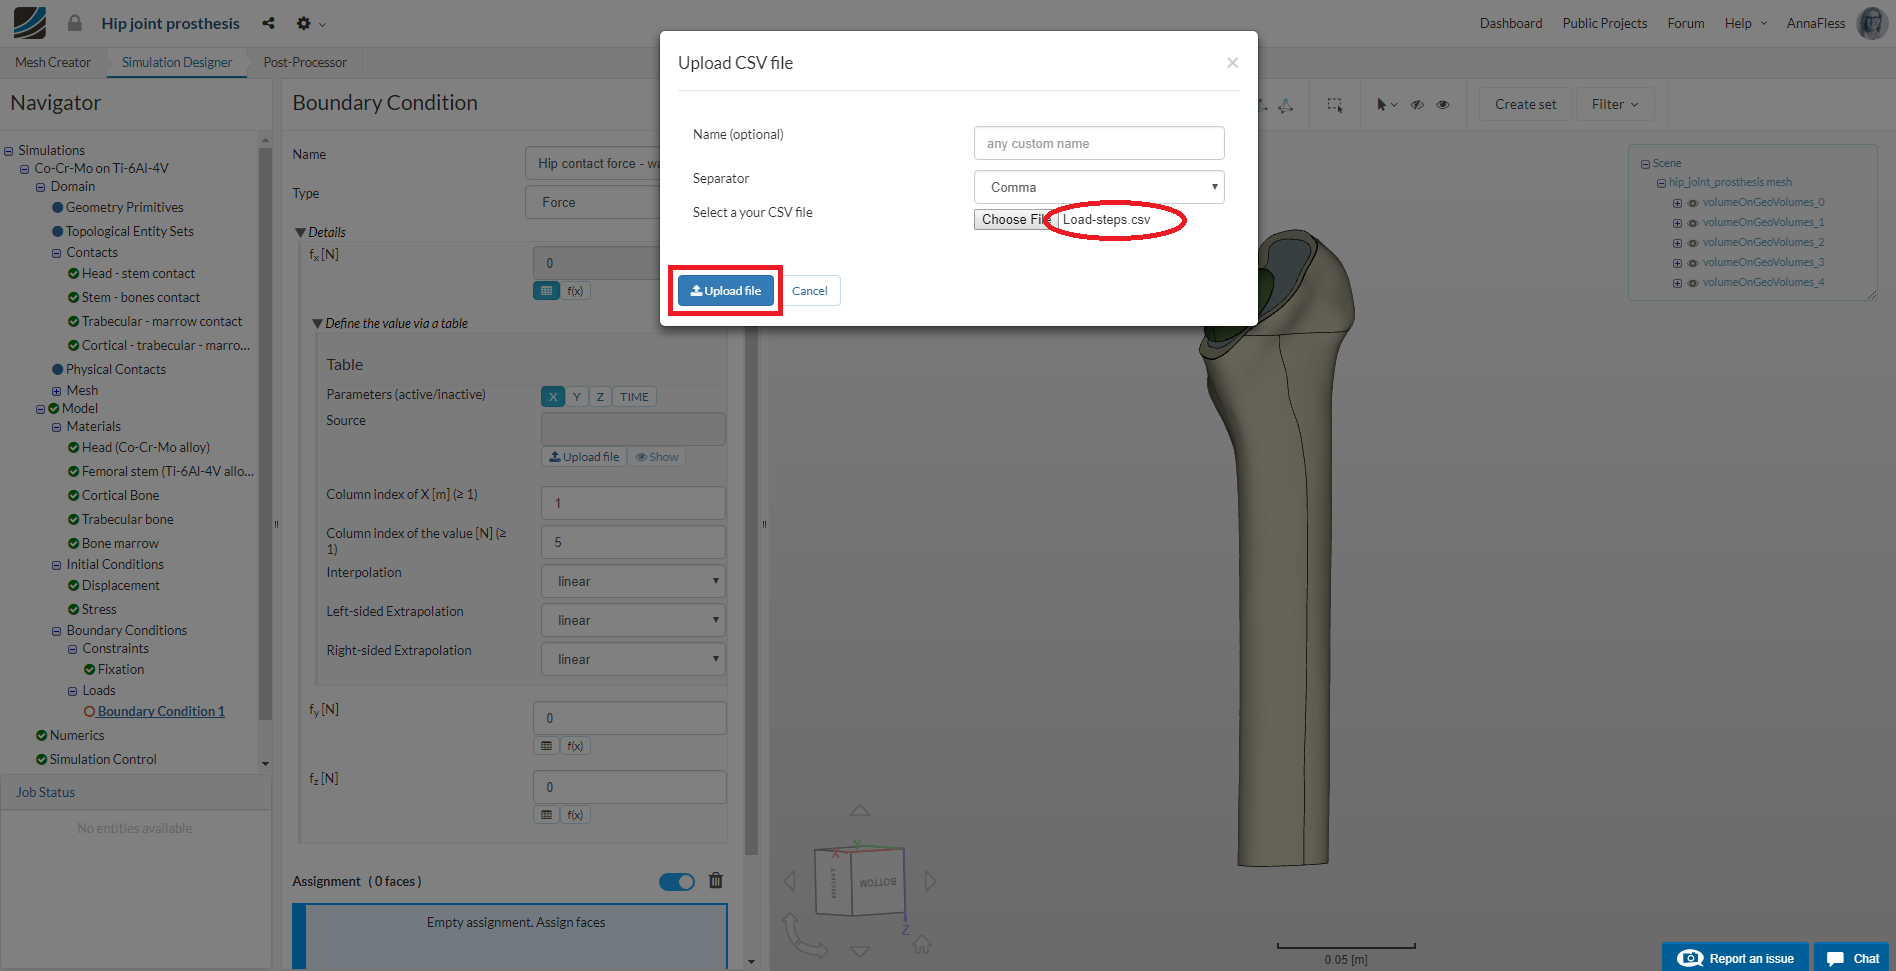1896x971 pixels.
Task: Select f(x) formula input for fx
Action: [x=575, y=291]
